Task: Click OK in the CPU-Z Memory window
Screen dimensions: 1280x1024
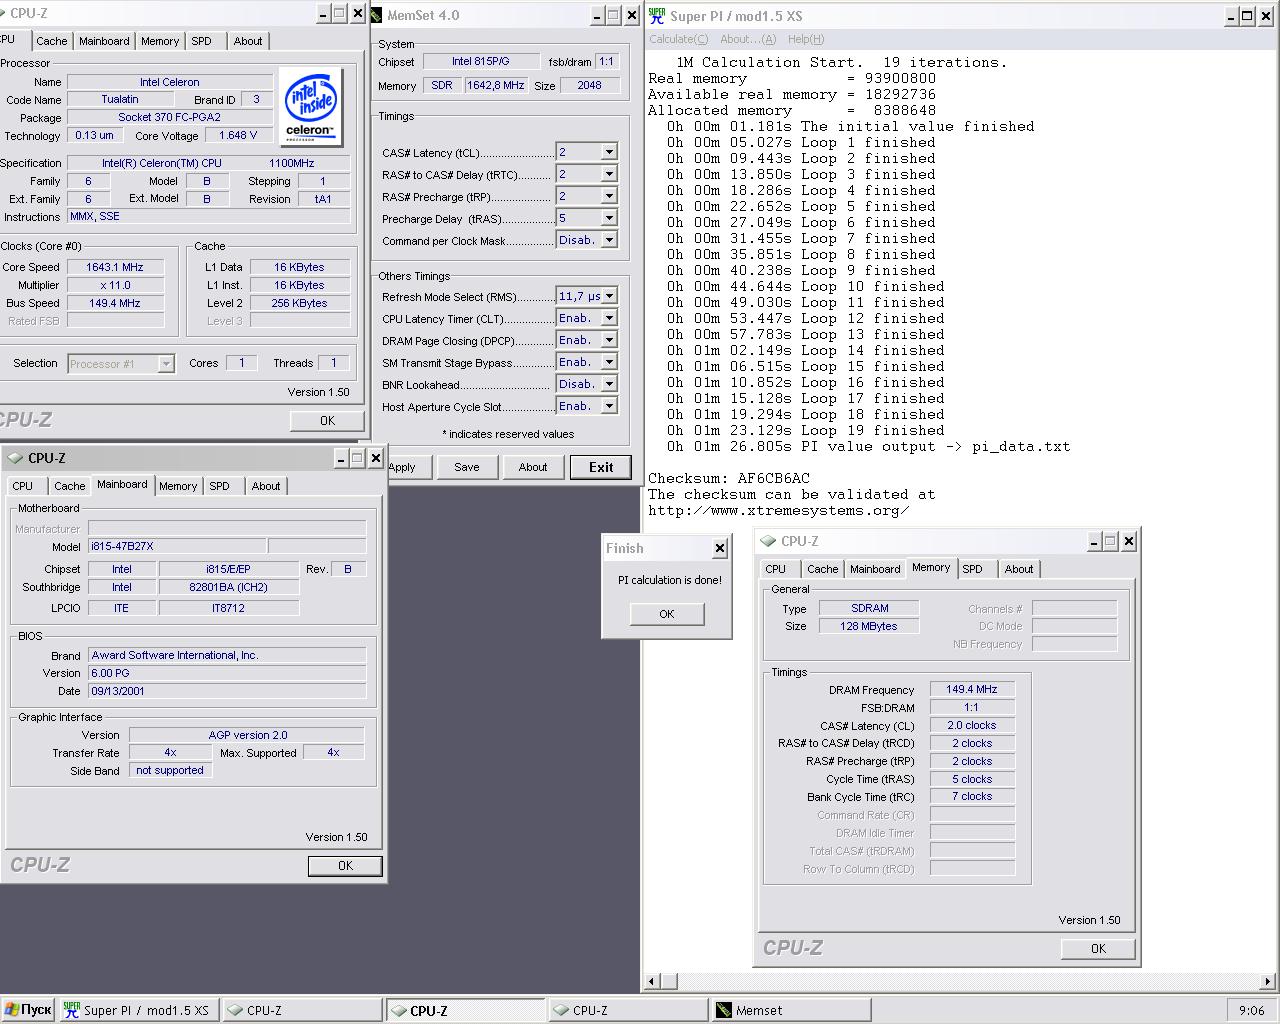Action: coord(1098,949)
